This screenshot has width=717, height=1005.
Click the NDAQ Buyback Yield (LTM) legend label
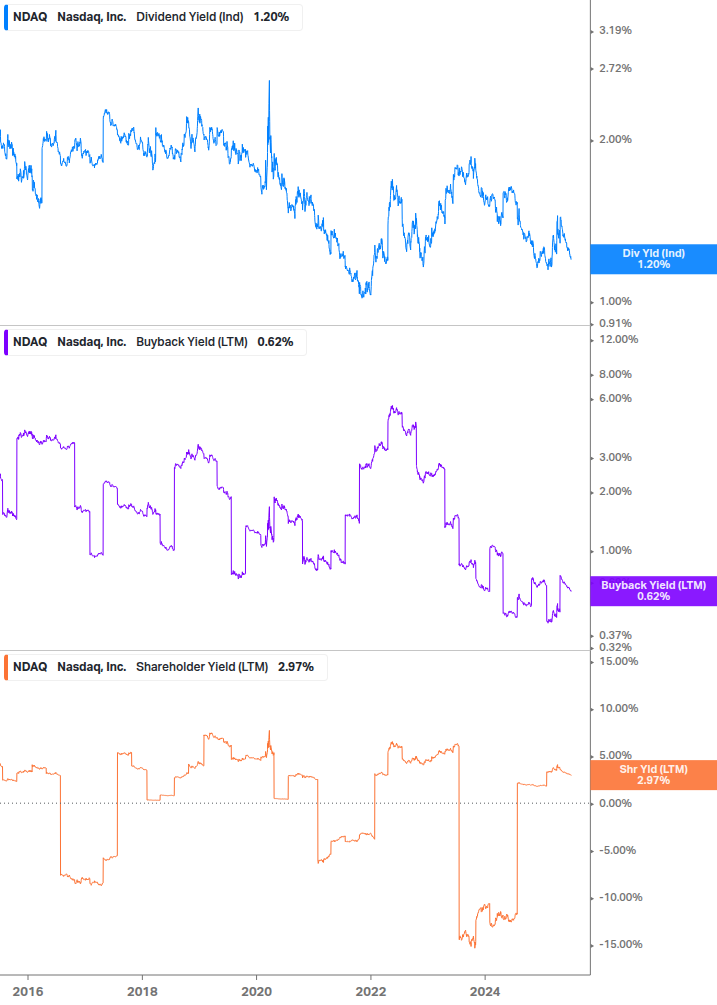pos(155,342)
